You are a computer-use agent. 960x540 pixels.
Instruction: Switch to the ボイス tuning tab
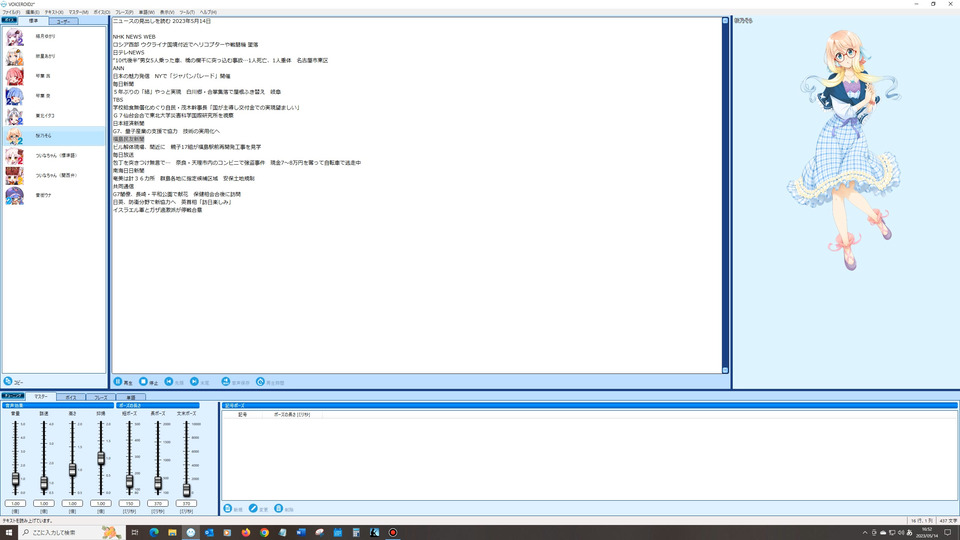(x=71, y=397)
